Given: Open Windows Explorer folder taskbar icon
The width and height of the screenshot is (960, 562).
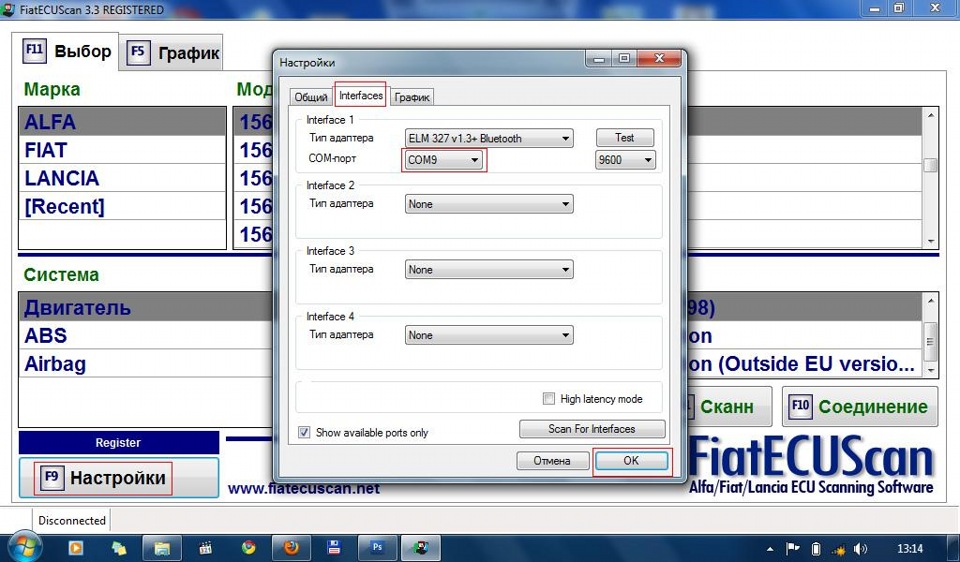Looking at the screenshot, I should tap(162, 548).
